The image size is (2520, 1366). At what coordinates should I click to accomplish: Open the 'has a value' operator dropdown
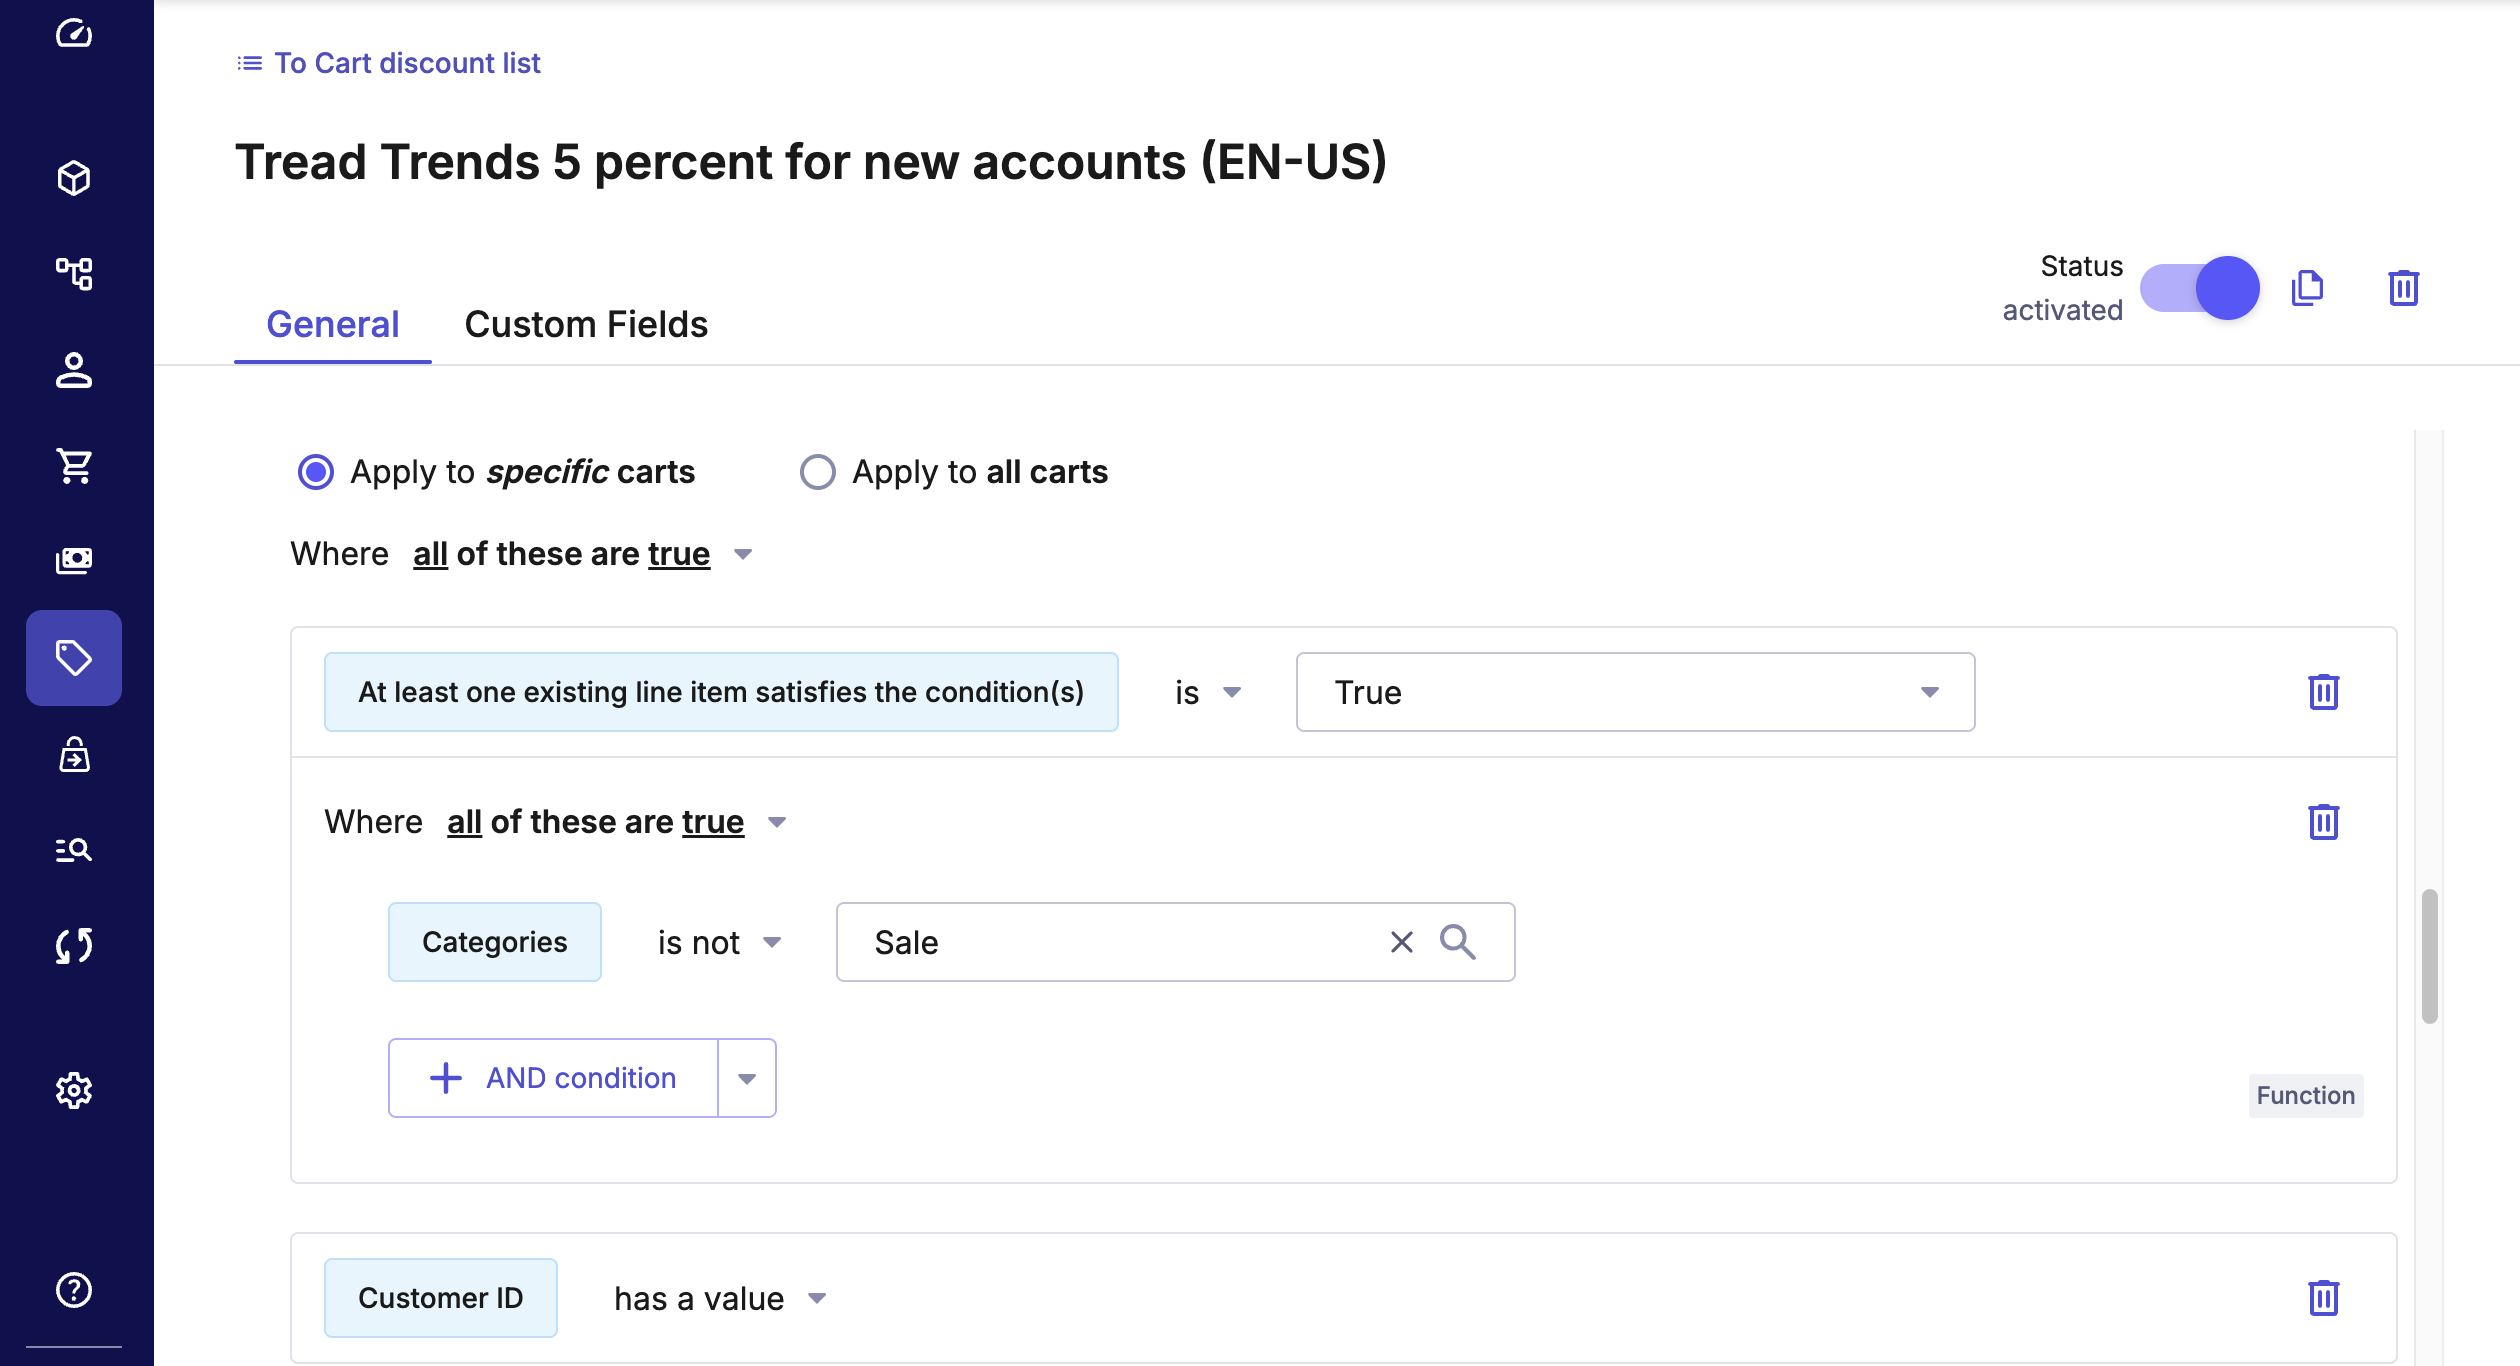pos(720,1298)
